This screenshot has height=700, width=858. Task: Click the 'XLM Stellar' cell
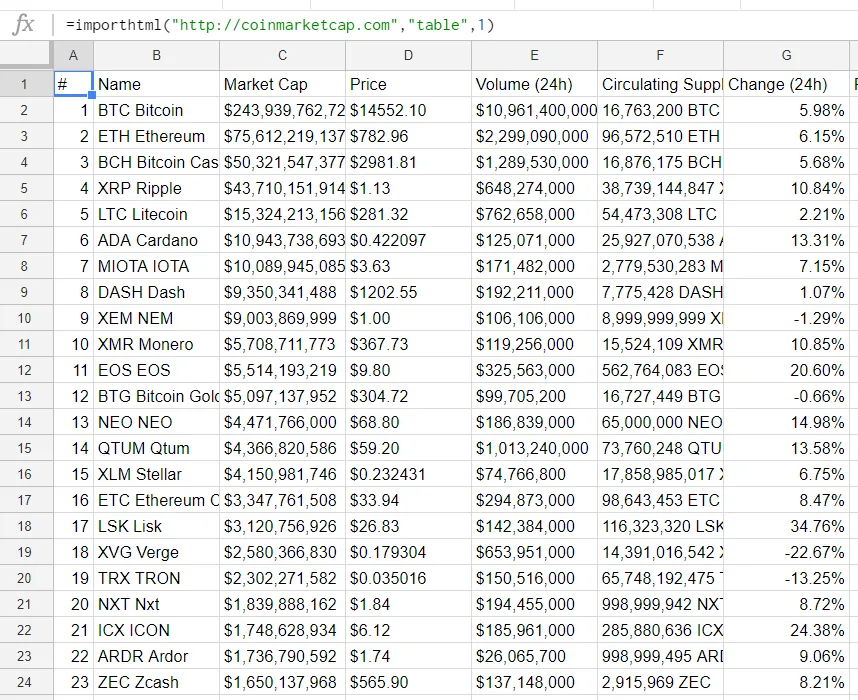(x=156, y=475)
